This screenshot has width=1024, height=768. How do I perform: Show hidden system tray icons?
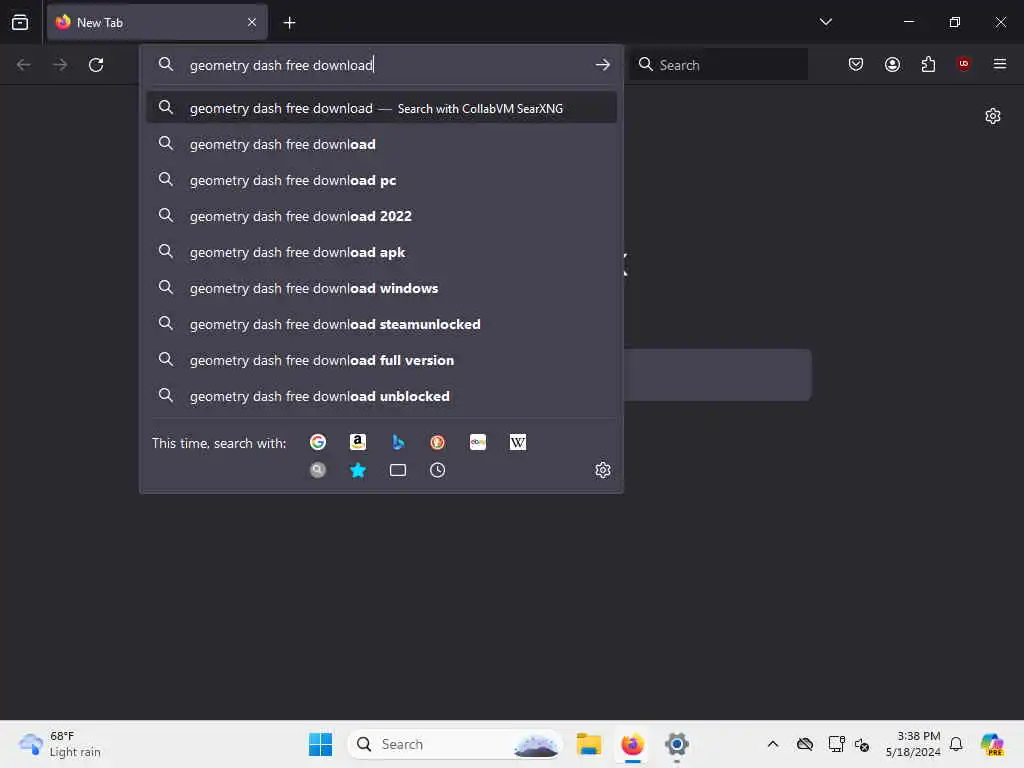[x=773, y=744]
